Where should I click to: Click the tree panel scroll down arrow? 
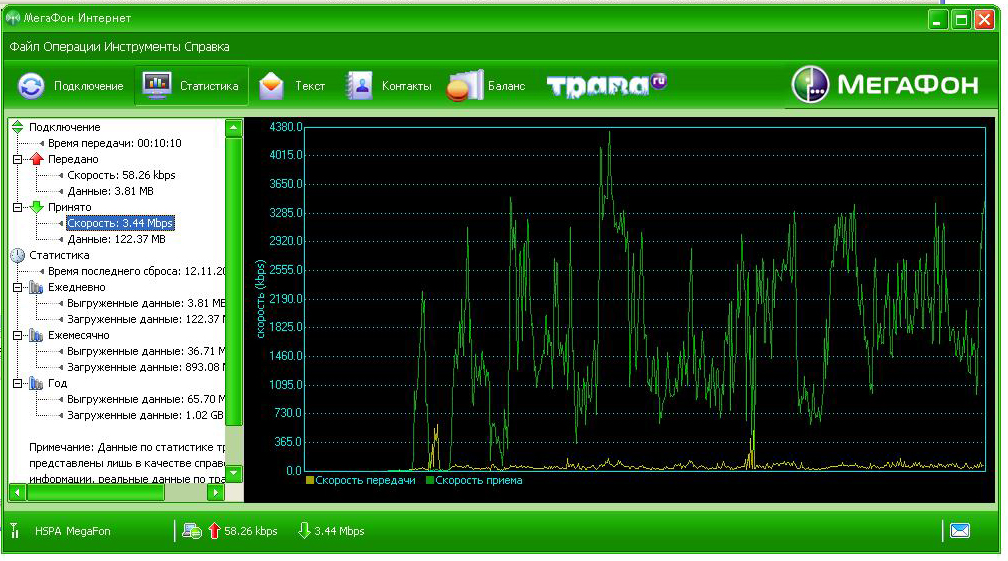point(234,474)
